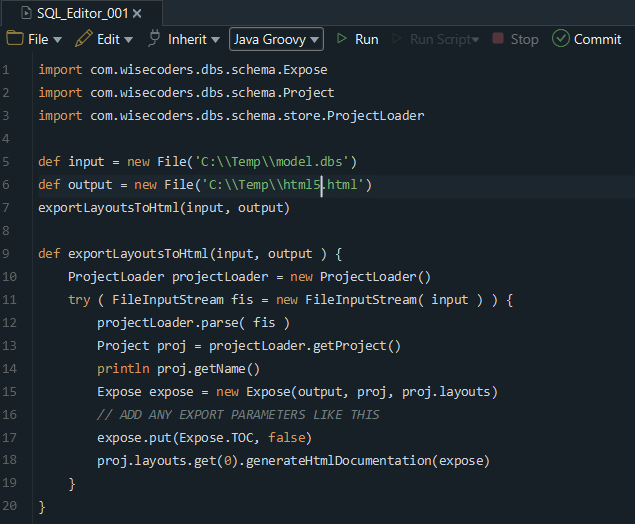Click 'new FileInputStream( input )' on line 11

coord(379,300)
